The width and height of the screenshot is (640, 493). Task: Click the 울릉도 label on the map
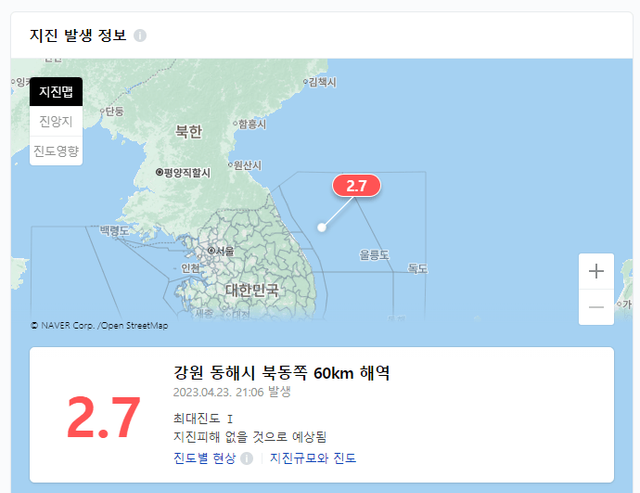point(374,255)
